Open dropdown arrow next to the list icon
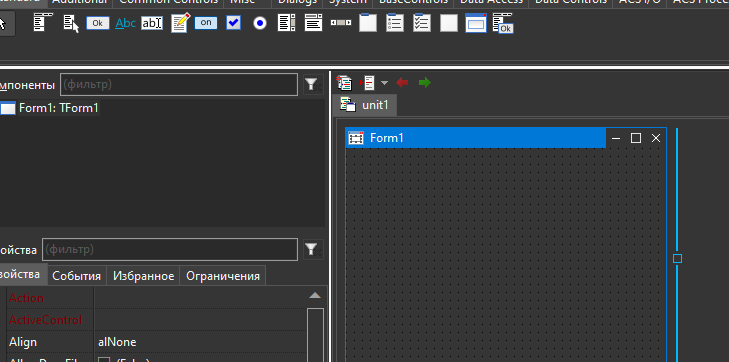Screen dimensions: 729x362 [384, 83]
